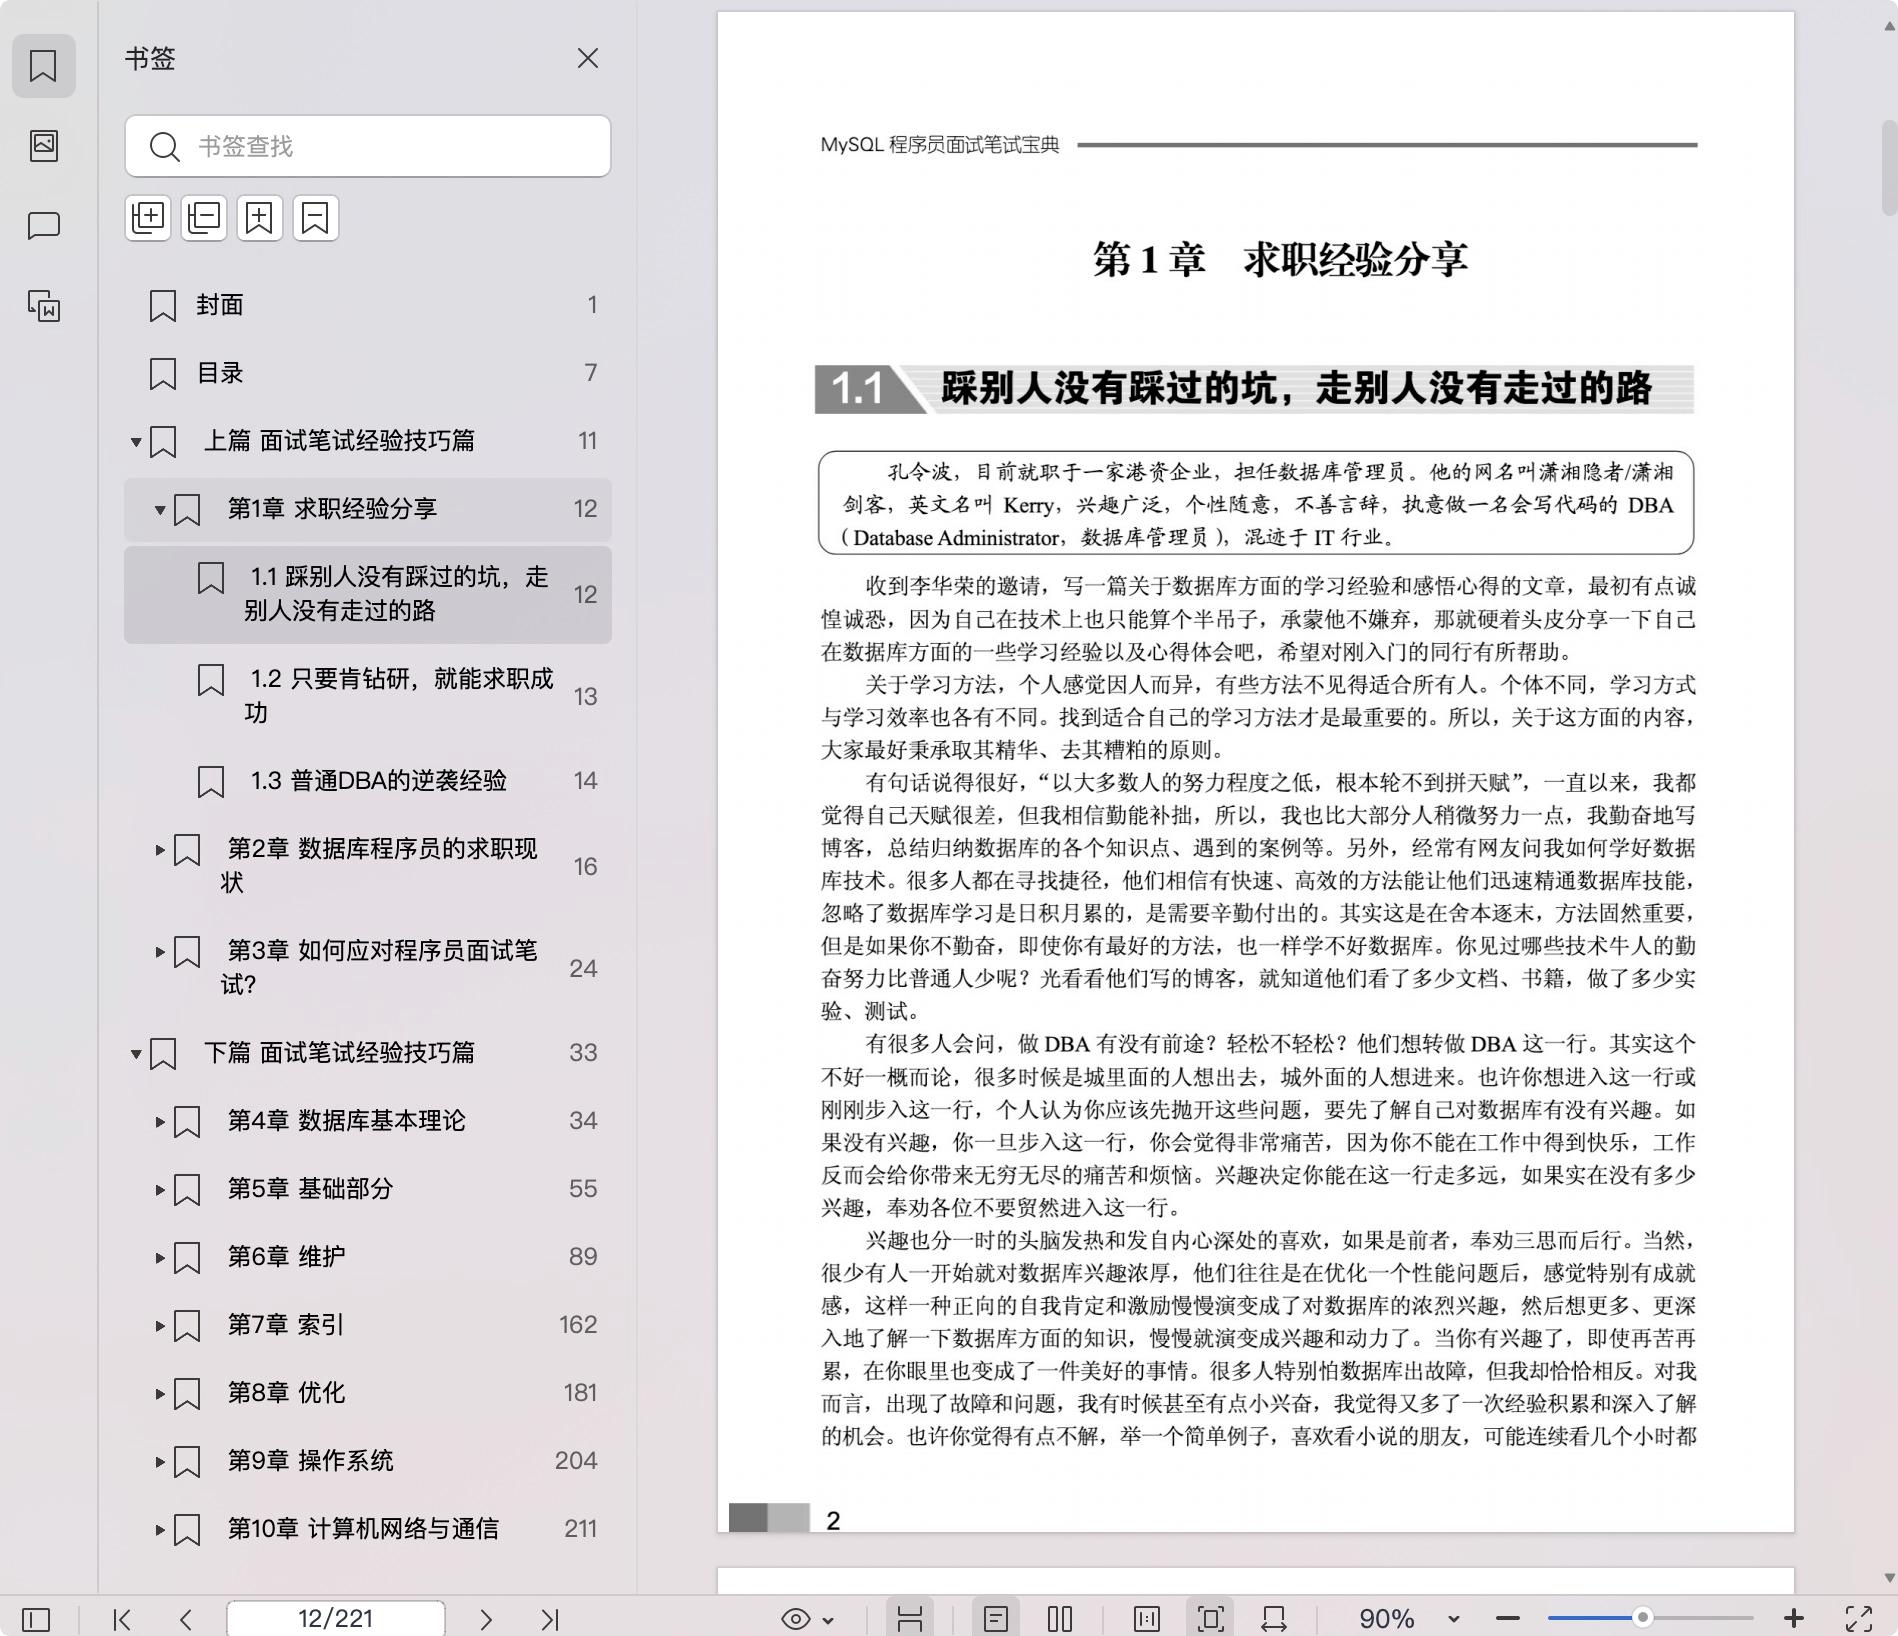
Task: Open the eye view mode dropdown arrow
Action: pos(828,1619)
